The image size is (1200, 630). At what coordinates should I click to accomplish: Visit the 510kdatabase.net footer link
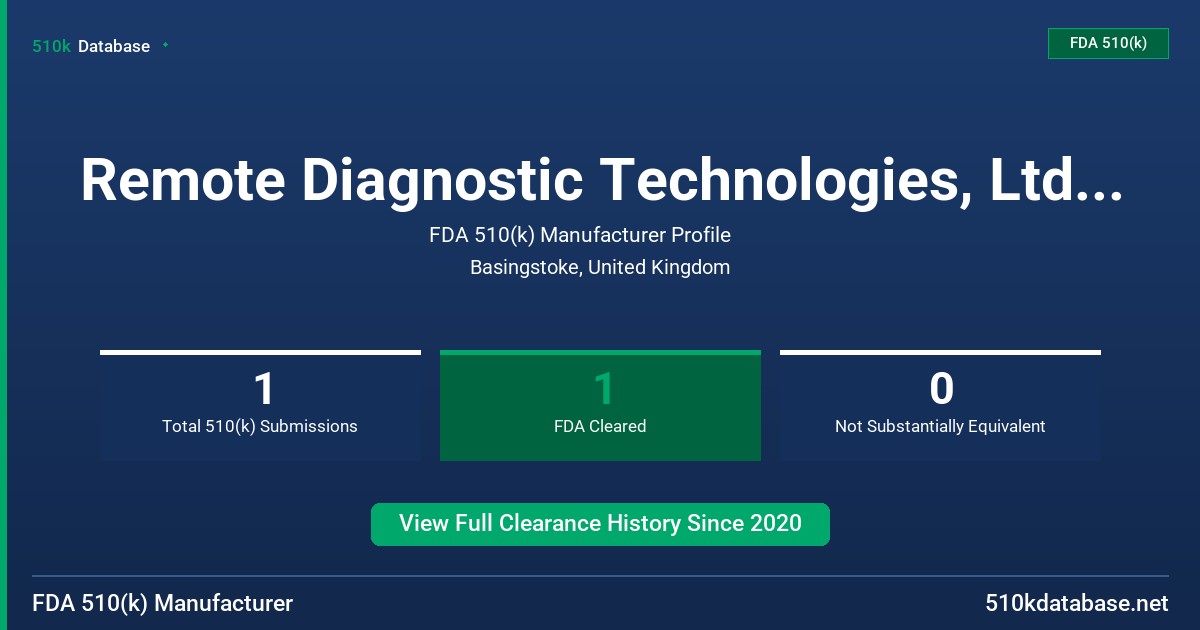[1076, 603]
